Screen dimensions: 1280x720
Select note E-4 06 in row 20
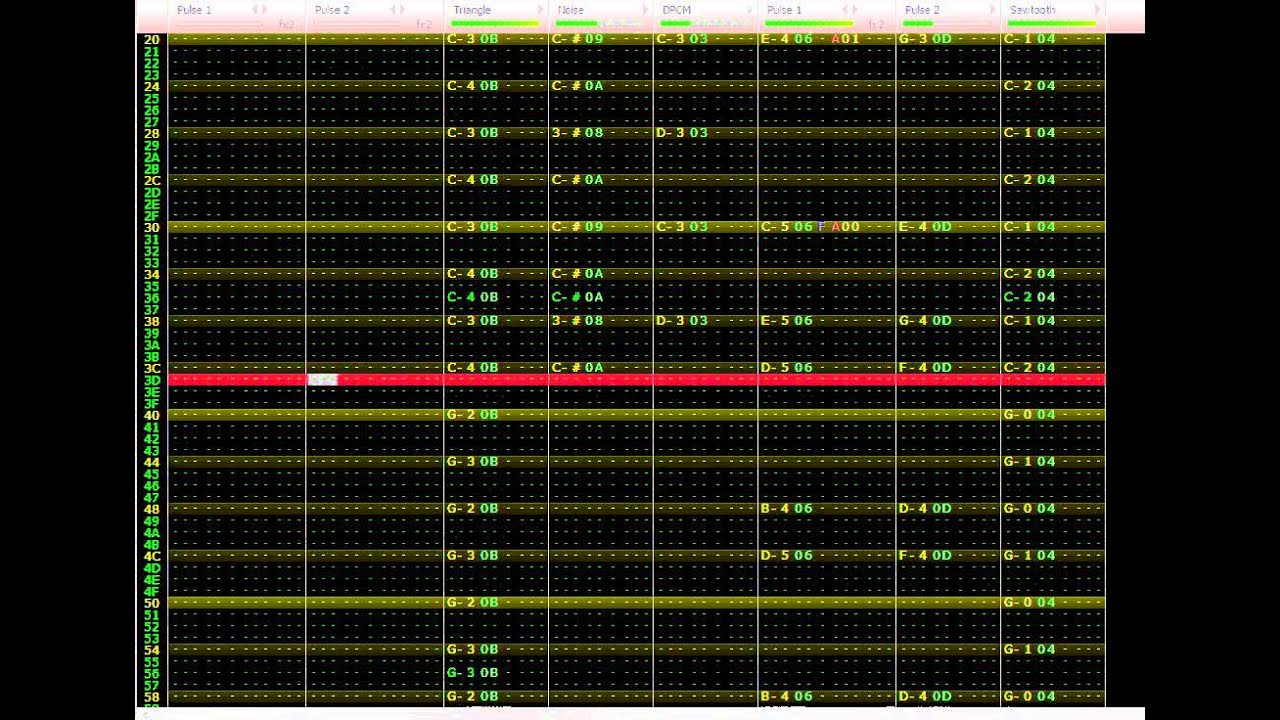click(x=787, y=39)
